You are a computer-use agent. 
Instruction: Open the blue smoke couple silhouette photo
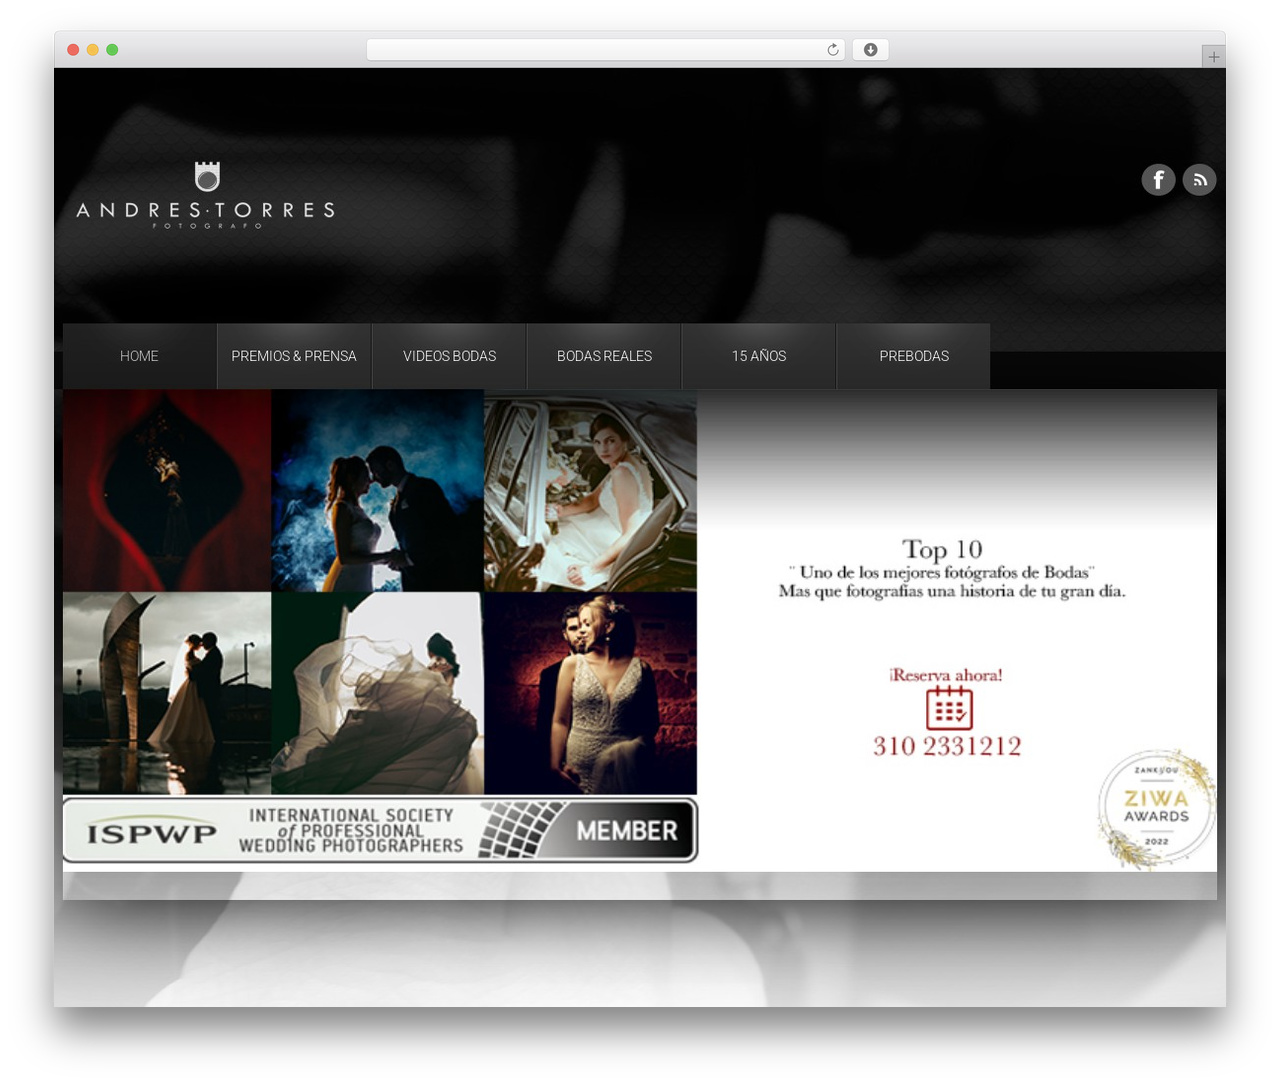coord(378,490)
